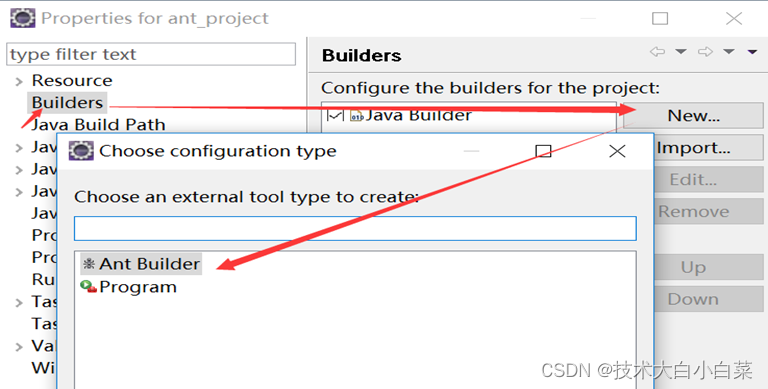Click the type filter text field

[151, 54]
